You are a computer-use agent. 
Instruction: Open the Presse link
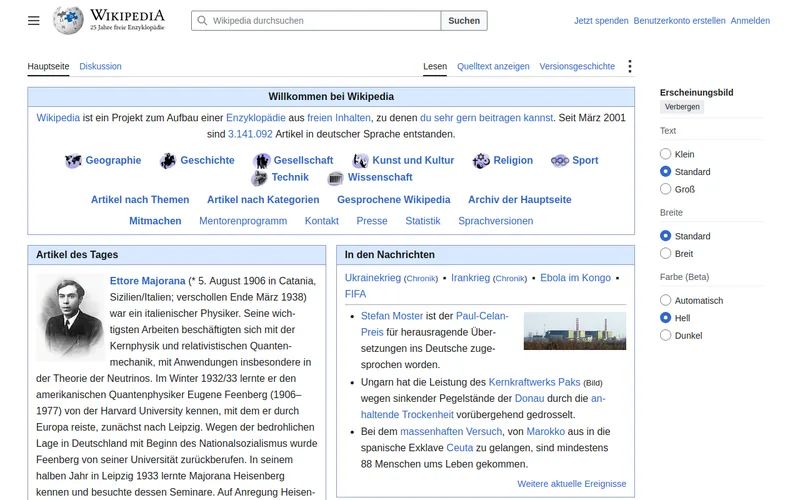point(372,221)
